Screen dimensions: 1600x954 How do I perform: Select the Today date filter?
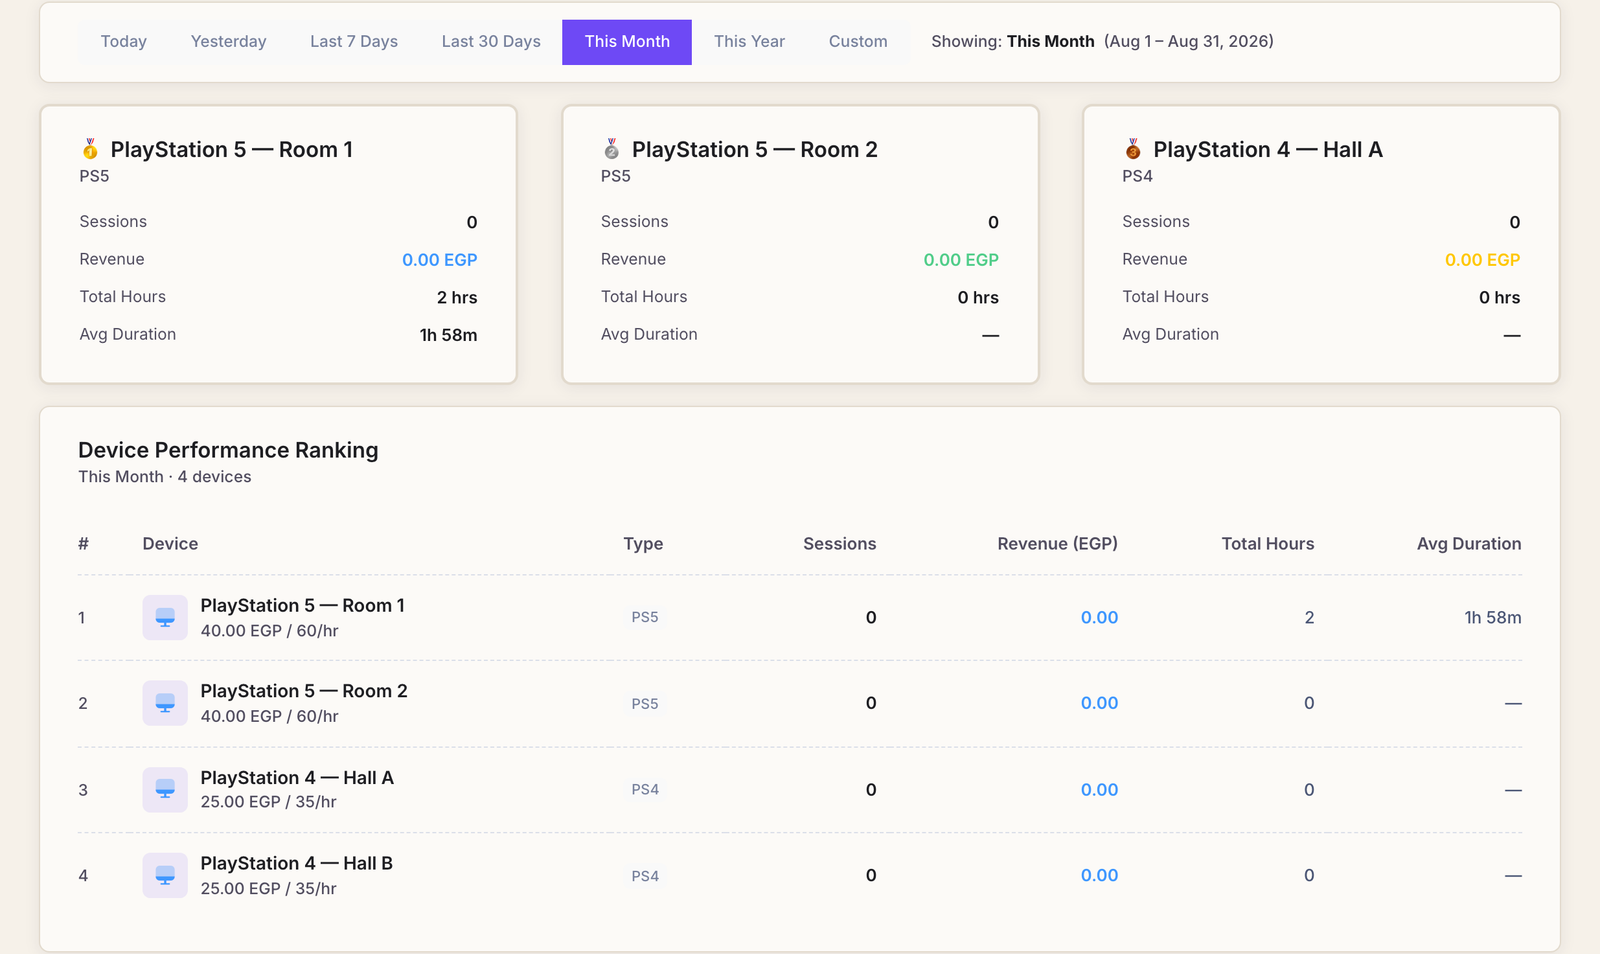pos(124,42)
